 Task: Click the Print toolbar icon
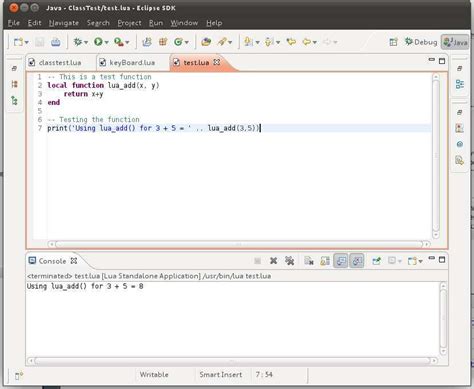(56, 42)
